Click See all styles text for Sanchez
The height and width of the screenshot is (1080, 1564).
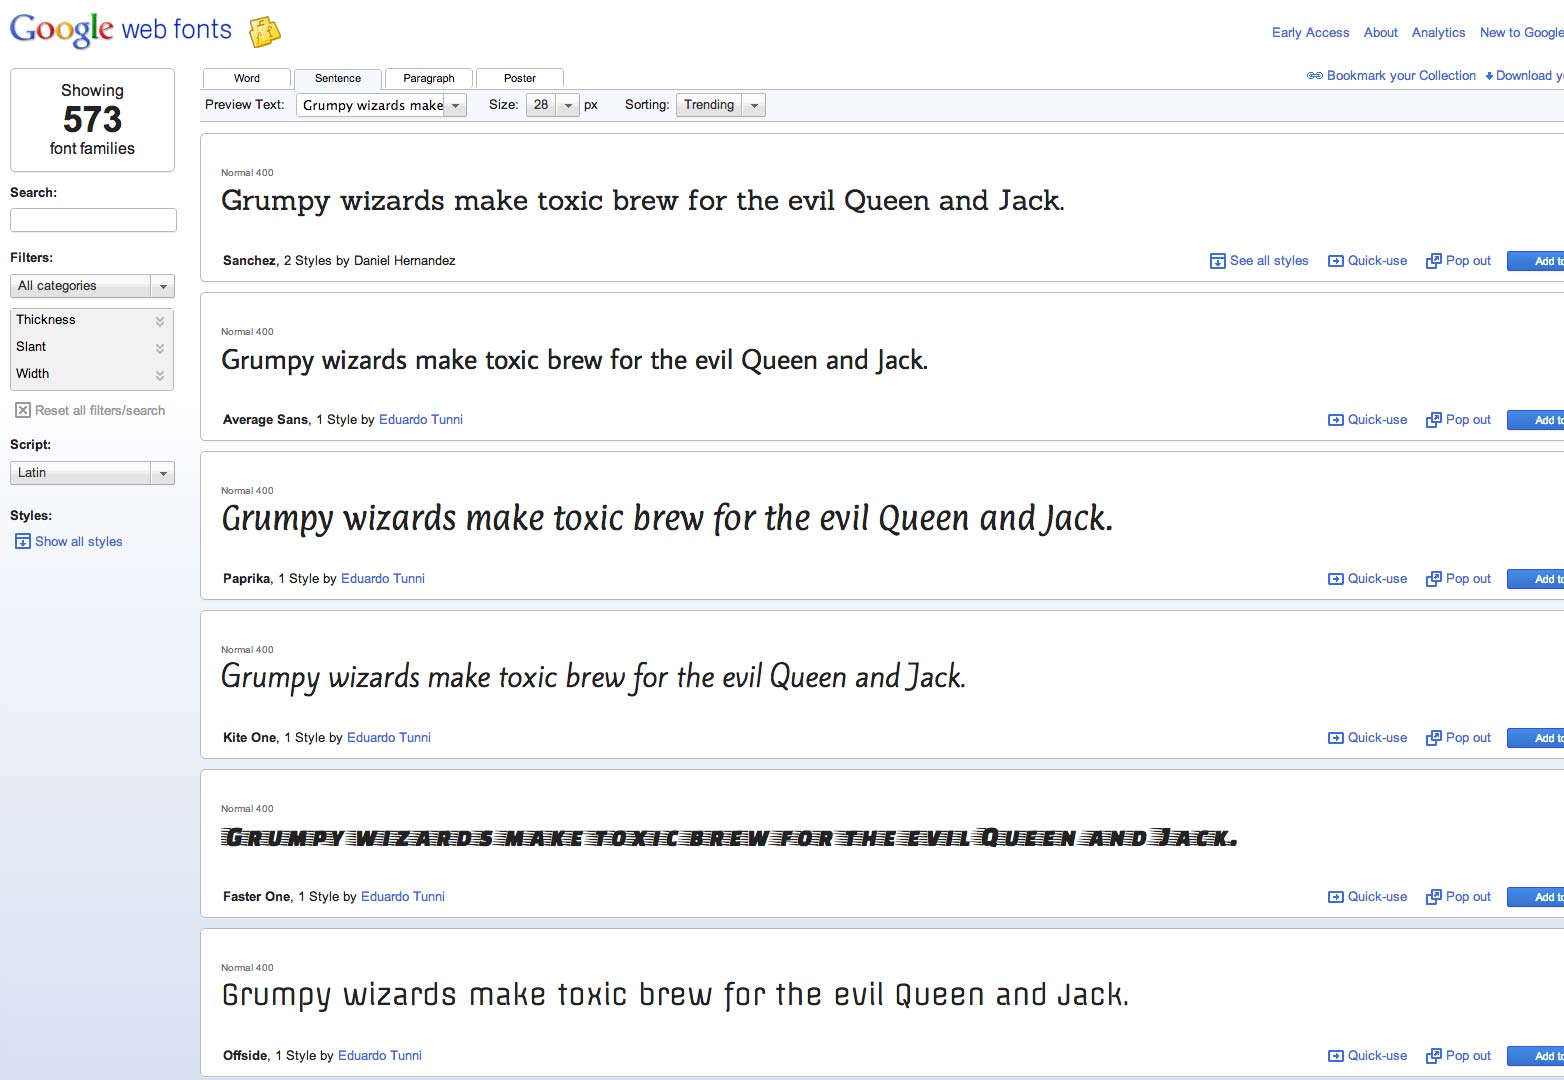click(1269, 261)
